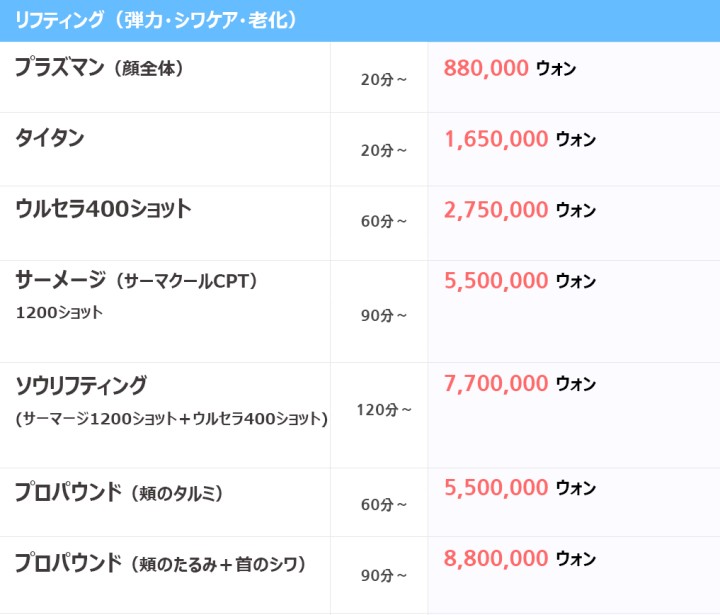Screen dimensions: 720x615
Task: Click the 5,500,000 ウォン price for プロパウンド
Action: click(x=520, y=487)
